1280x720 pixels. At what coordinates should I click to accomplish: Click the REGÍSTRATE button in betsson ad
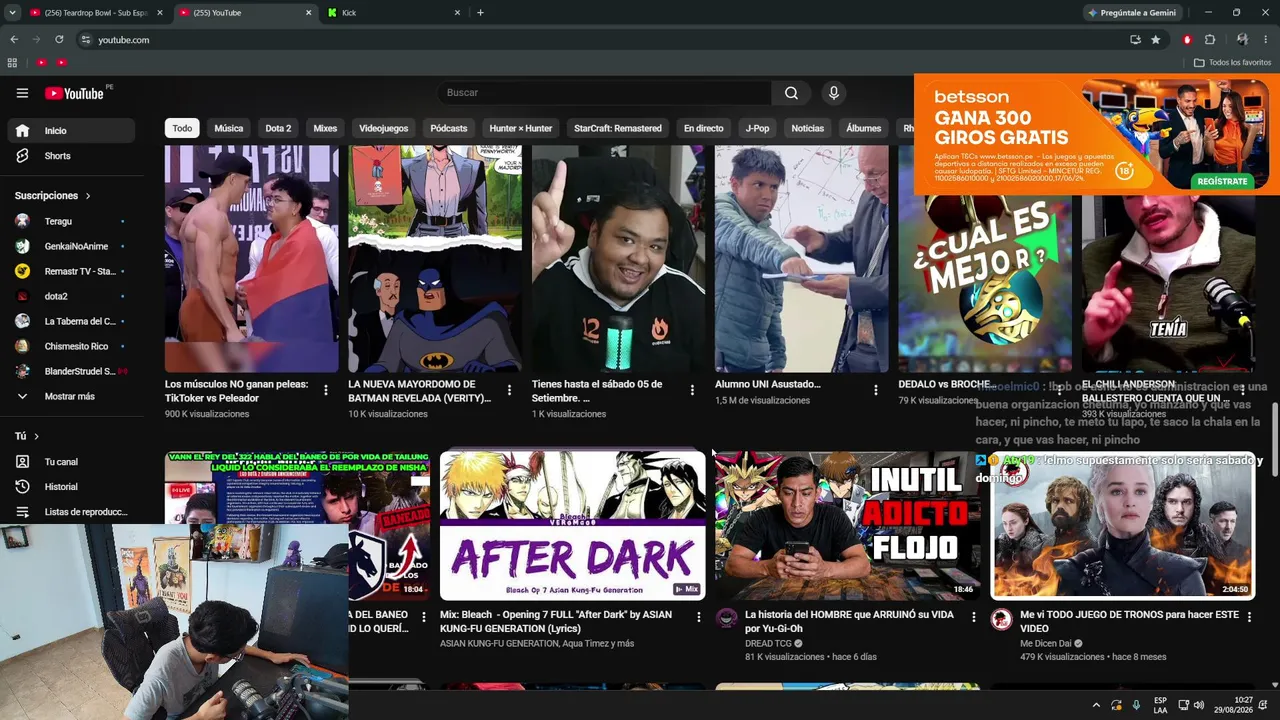coord(1222,181)
